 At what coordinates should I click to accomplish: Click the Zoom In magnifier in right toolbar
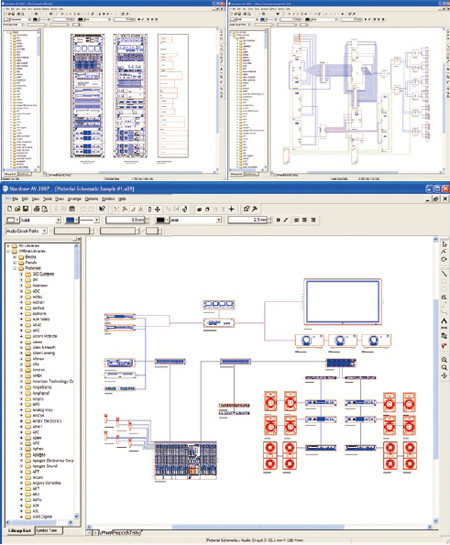tap(444, 360)
